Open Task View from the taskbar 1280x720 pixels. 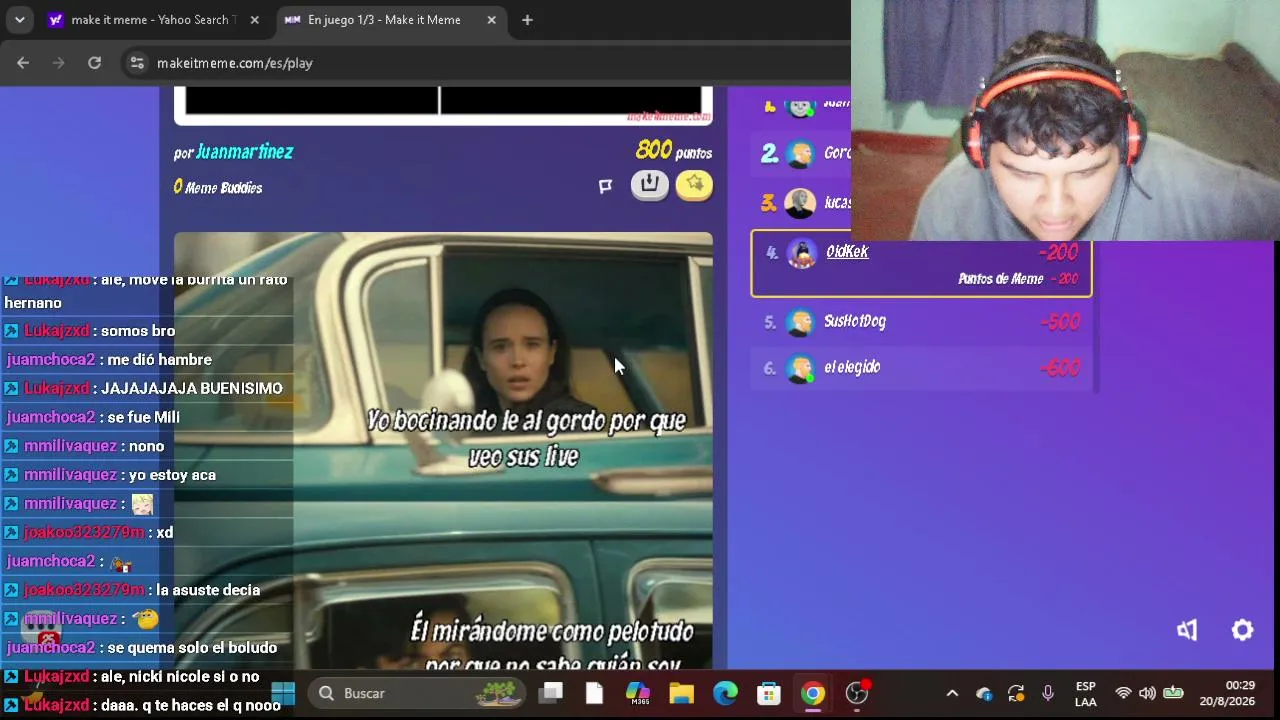(551, 693)
